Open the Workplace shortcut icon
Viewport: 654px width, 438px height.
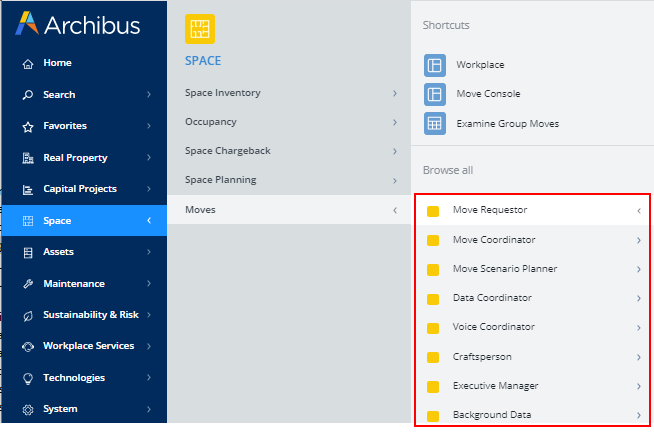click(x=434, y=65)
